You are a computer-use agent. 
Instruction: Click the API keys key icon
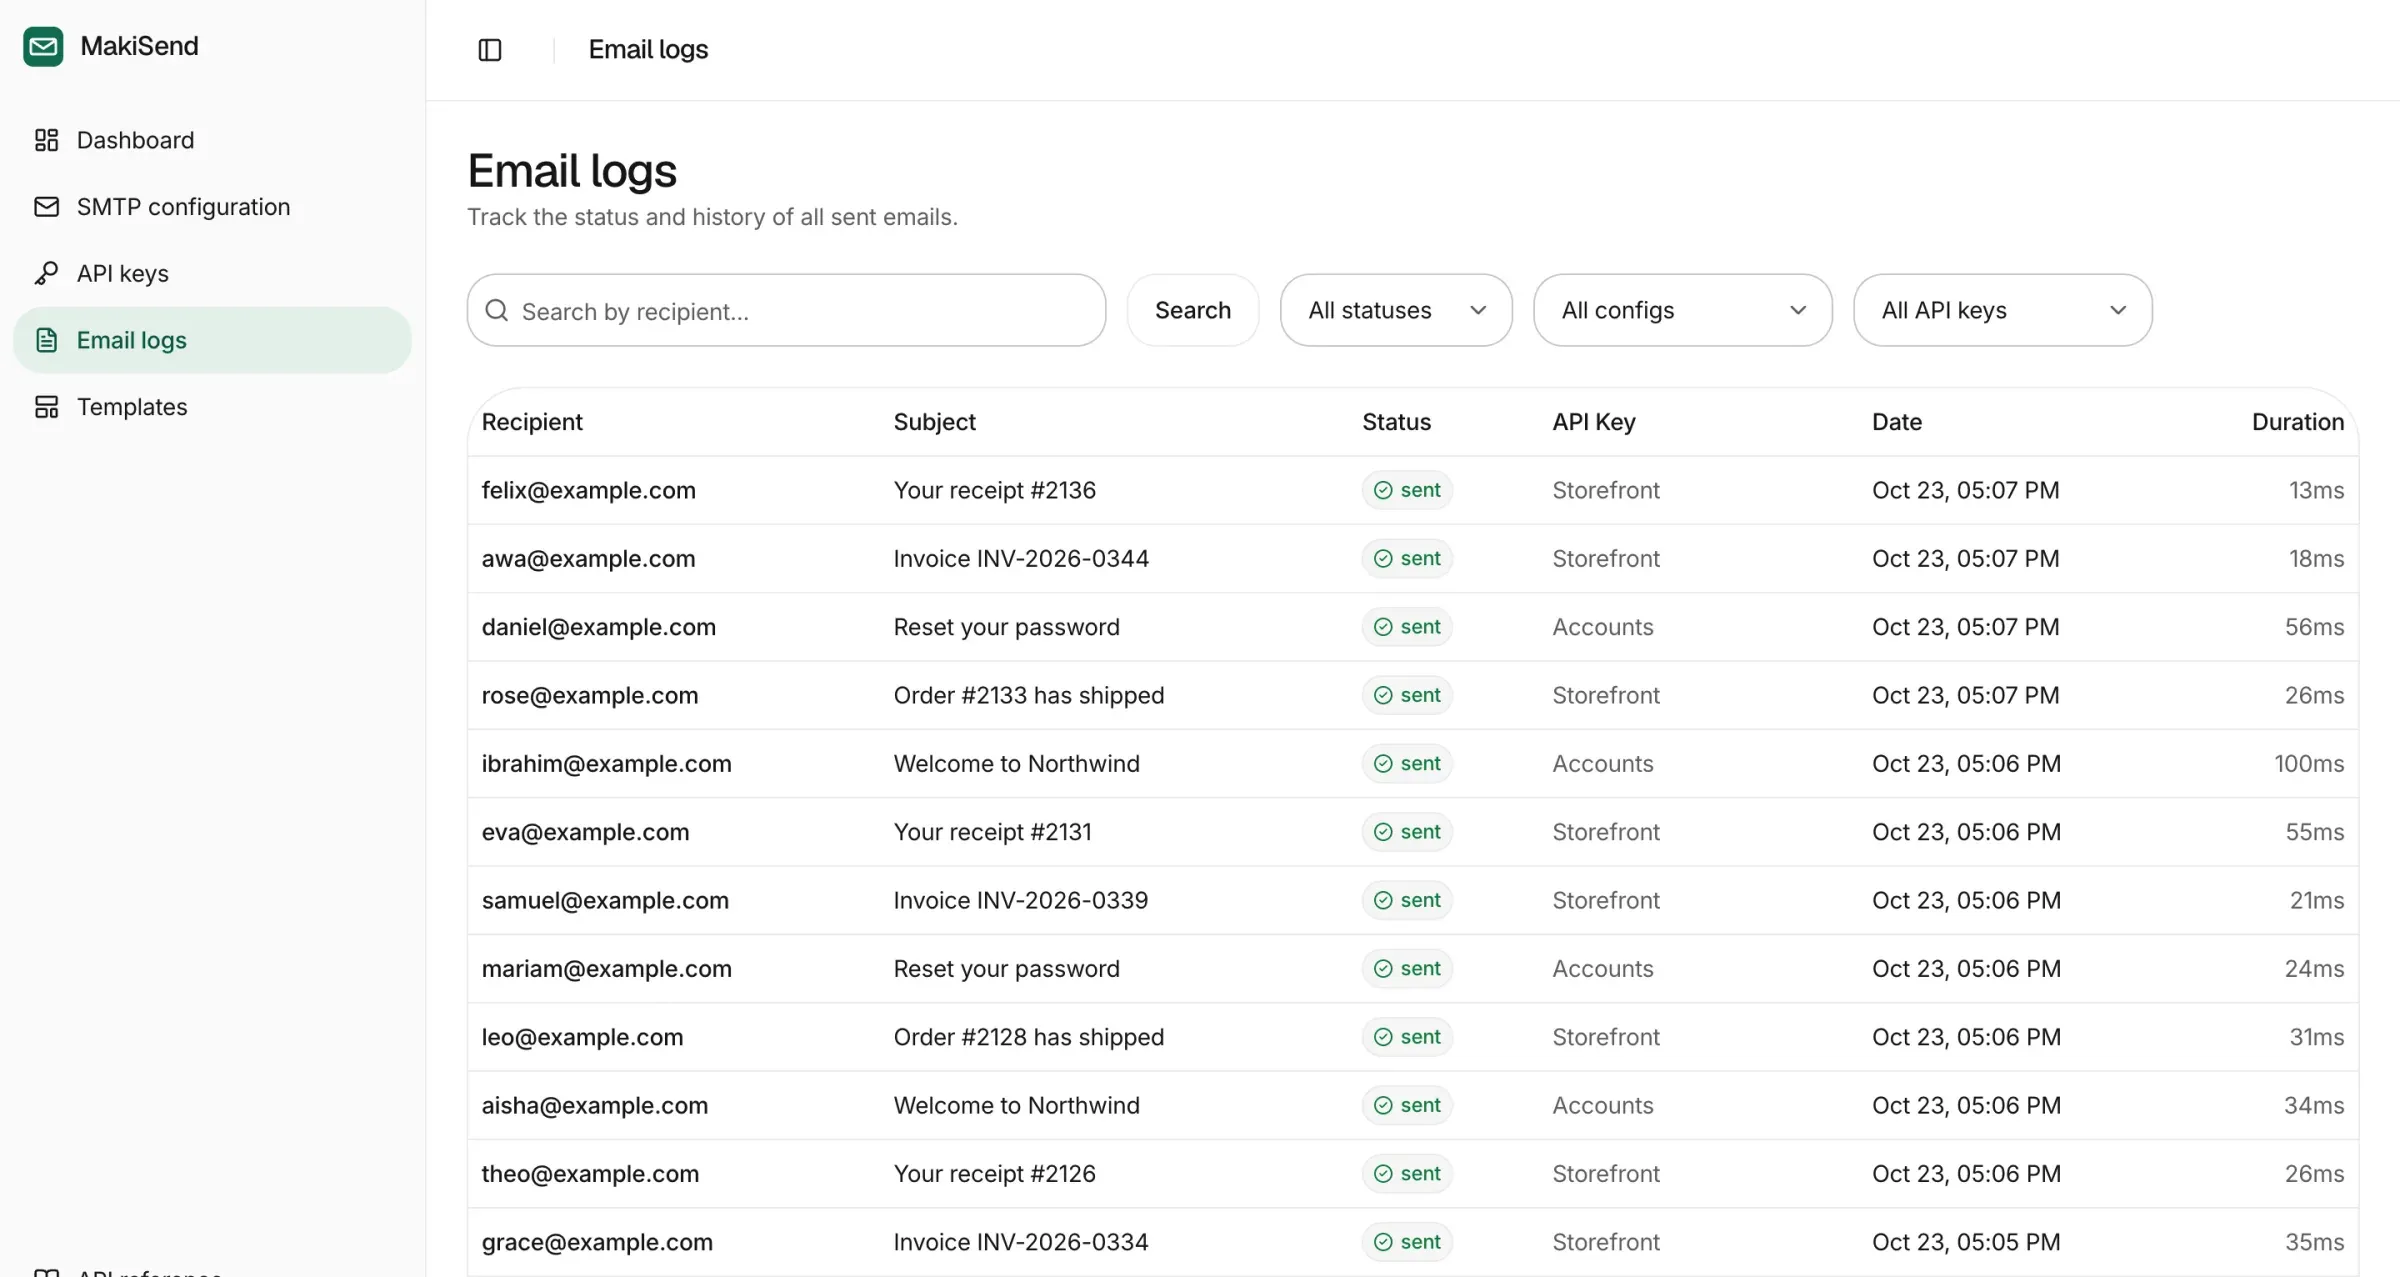(x=46, y=273)
